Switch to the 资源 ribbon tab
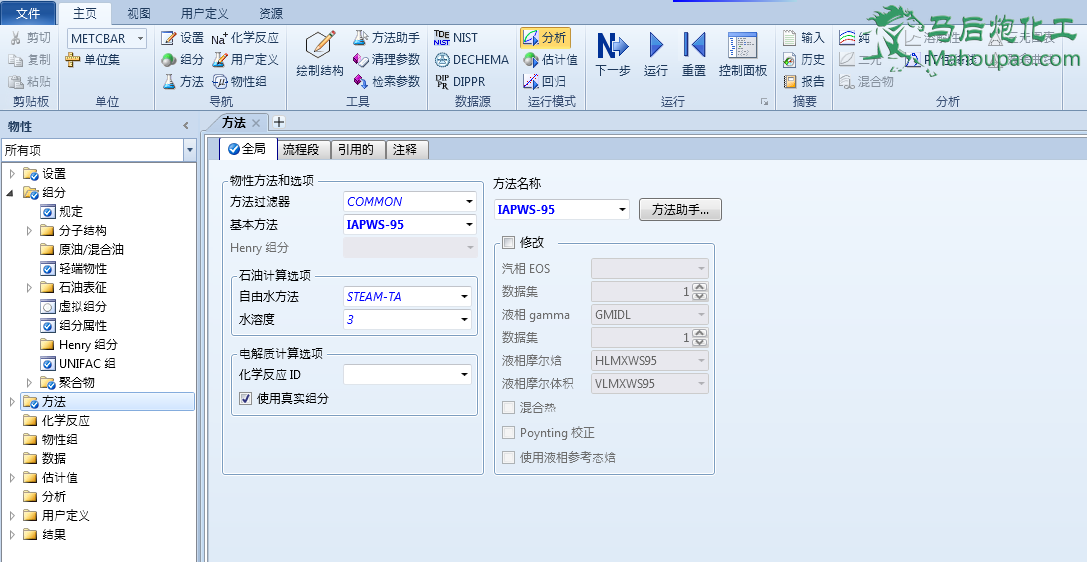1087x562 pixels. 270,13
